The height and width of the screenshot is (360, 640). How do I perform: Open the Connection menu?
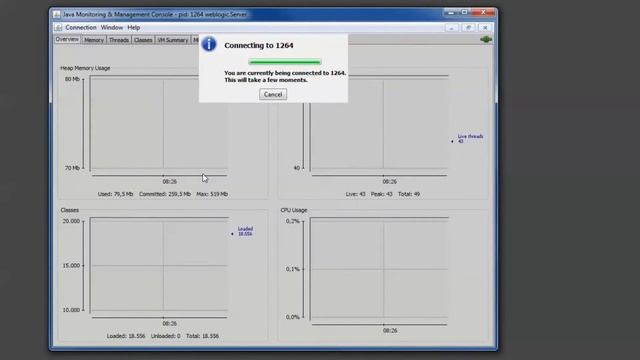[81, 27]
